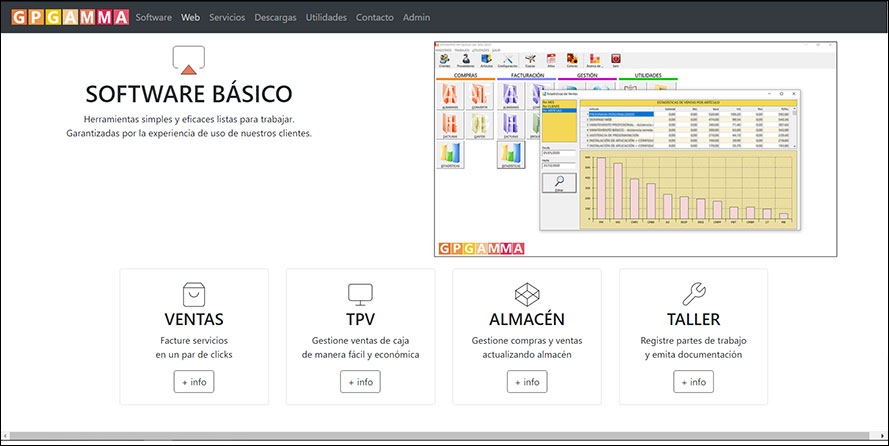Open the Utilidades nav item
889x446 pixels.
point(326,18)
